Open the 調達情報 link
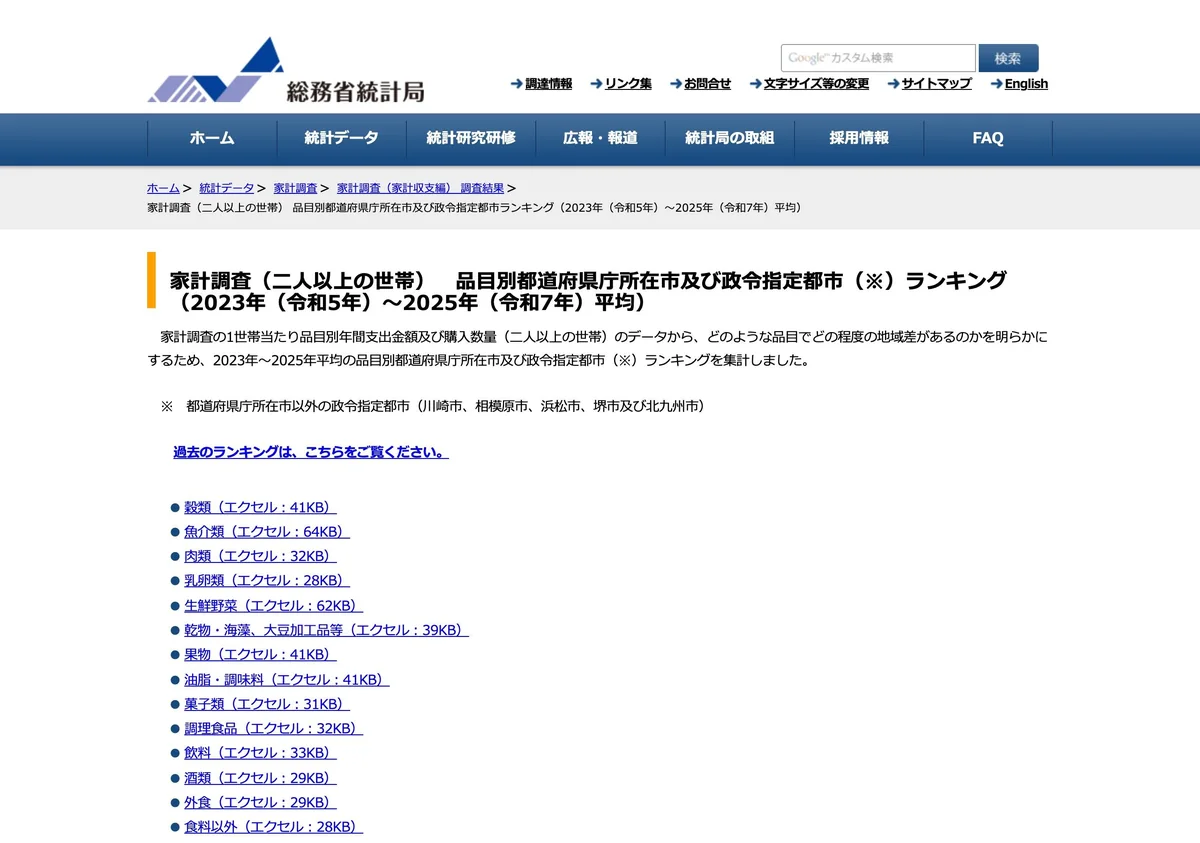 [549, 84]
